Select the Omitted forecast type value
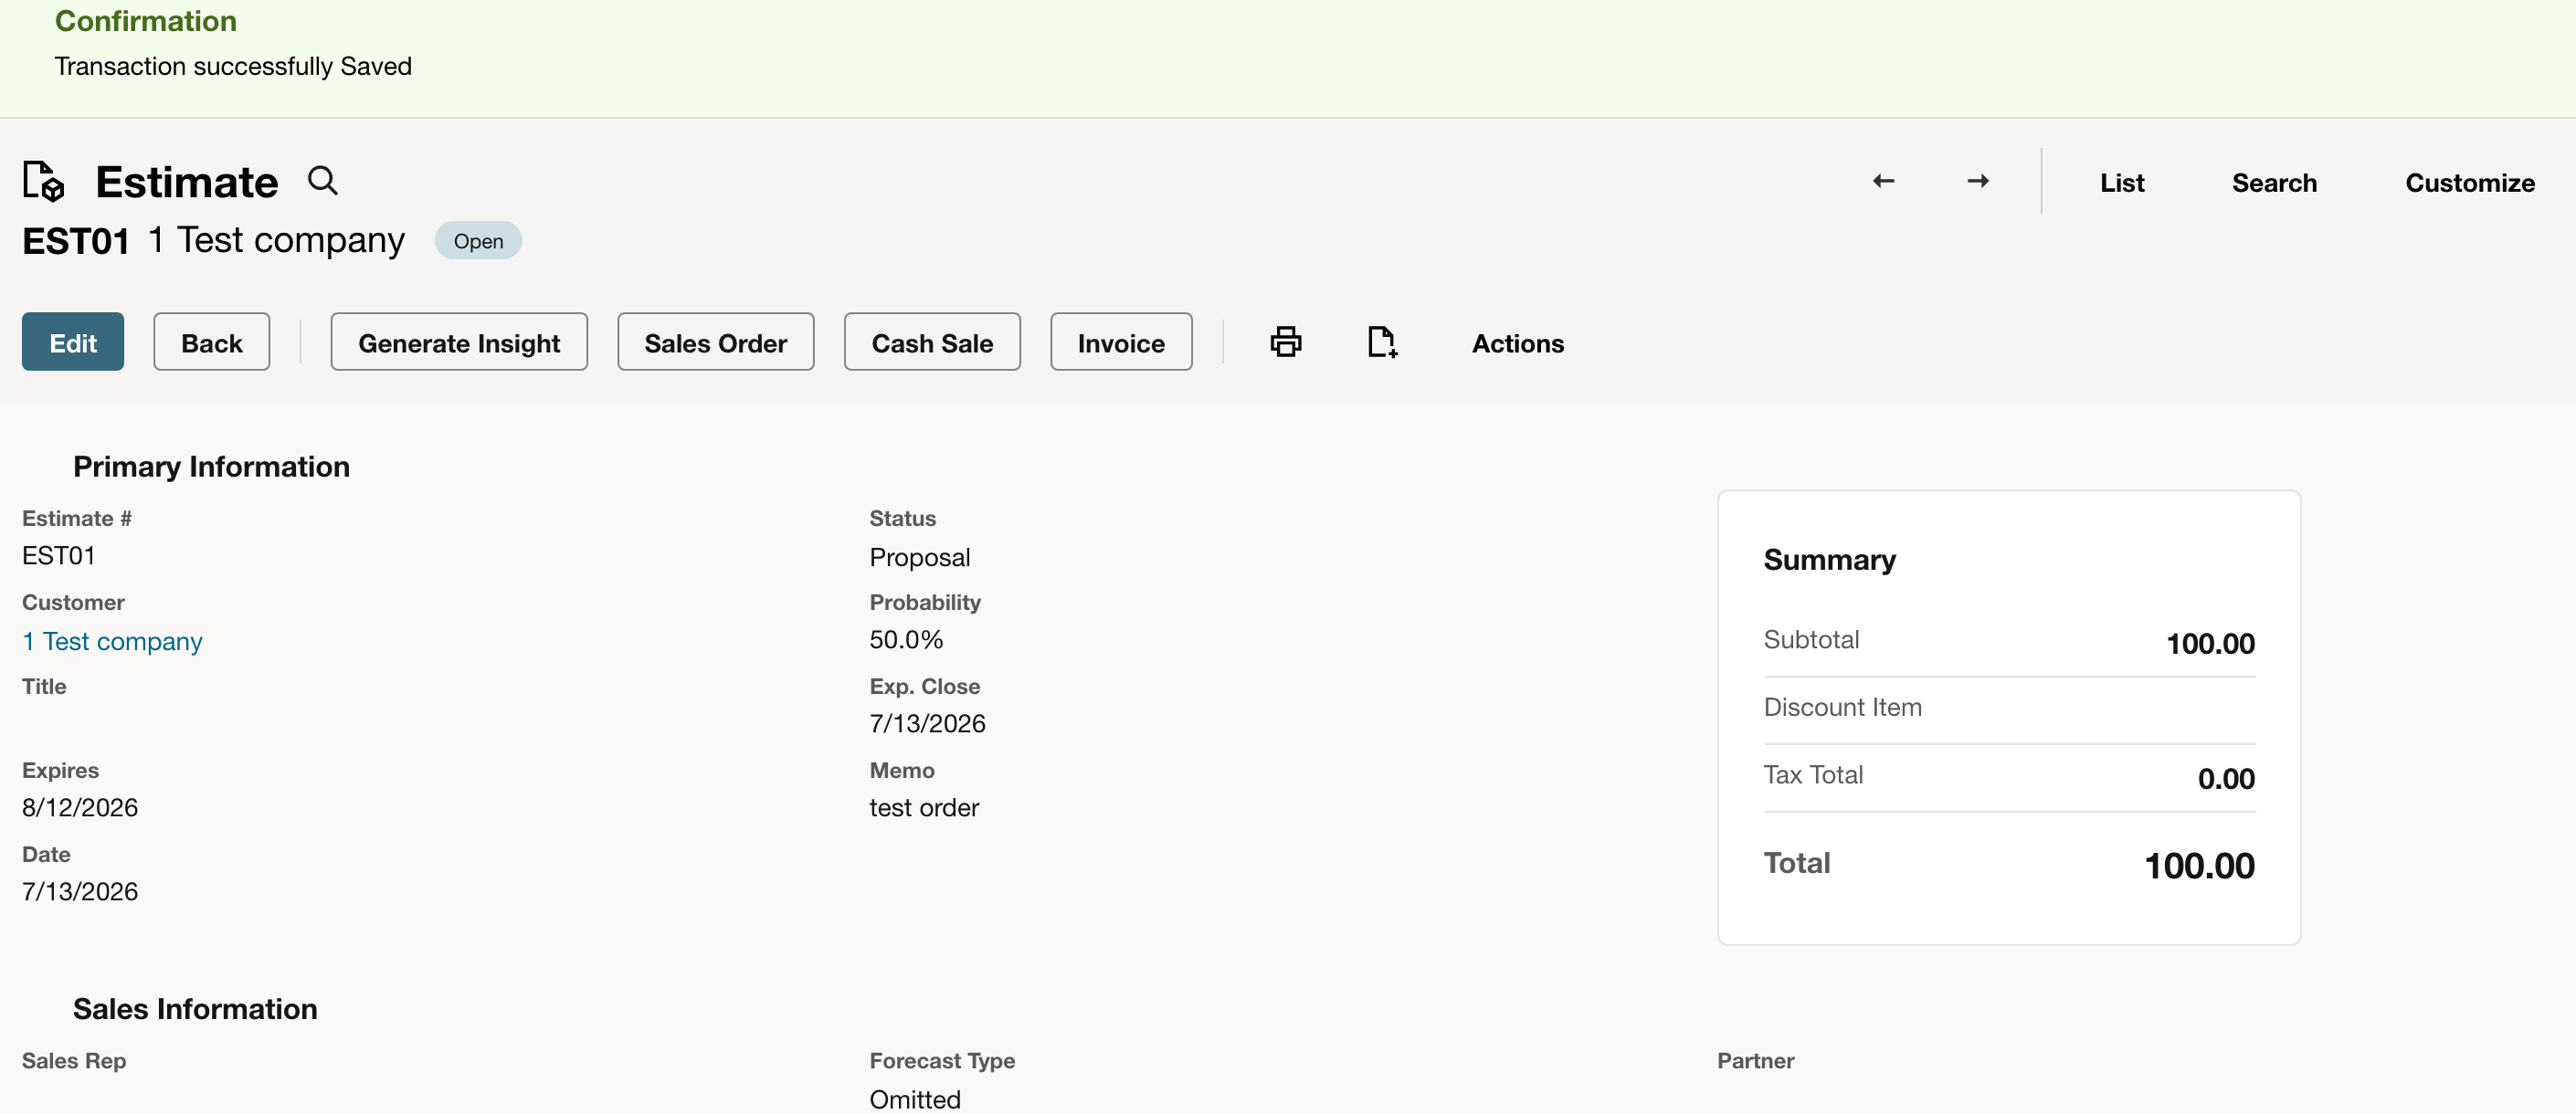Viewport: 2576px width, 1114px height. (914, 1099)
